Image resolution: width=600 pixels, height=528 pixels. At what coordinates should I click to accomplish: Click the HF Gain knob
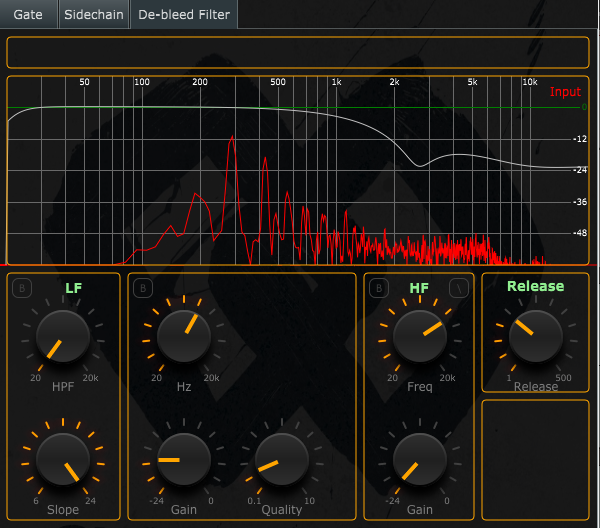click(x=420, y=459)
